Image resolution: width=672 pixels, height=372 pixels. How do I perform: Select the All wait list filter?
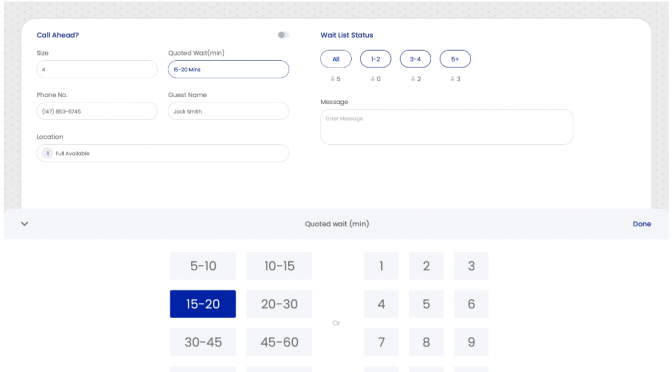pyautogui.click(x=336, y=59)
